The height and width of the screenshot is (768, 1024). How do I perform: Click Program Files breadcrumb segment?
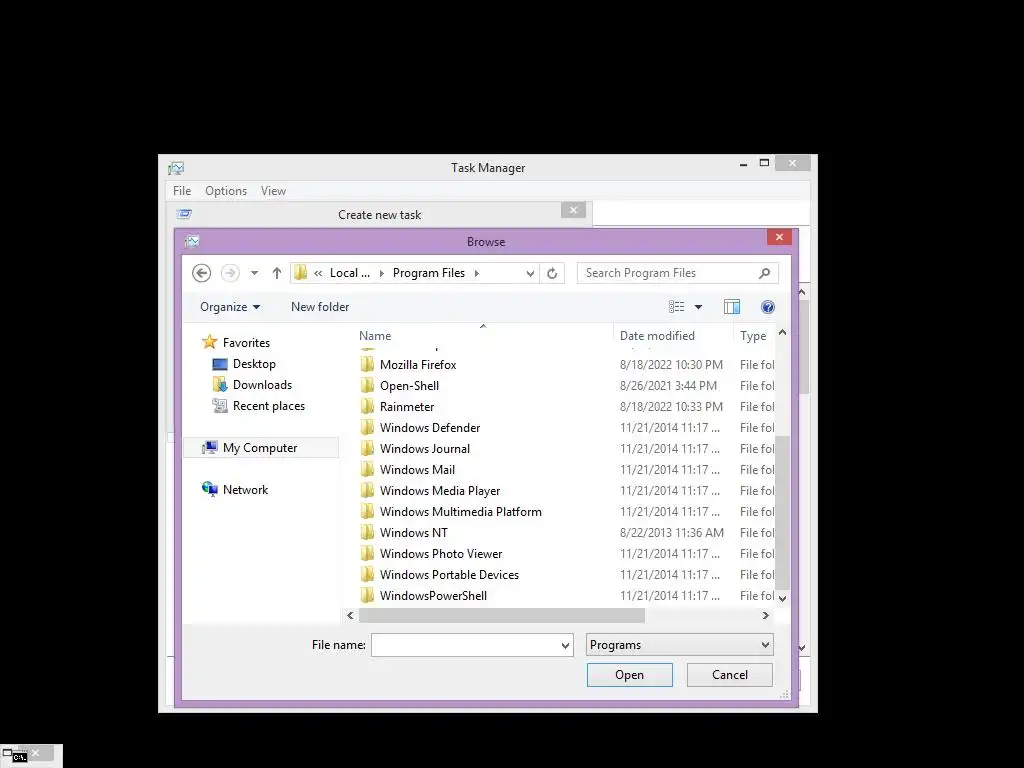(428, 273)
